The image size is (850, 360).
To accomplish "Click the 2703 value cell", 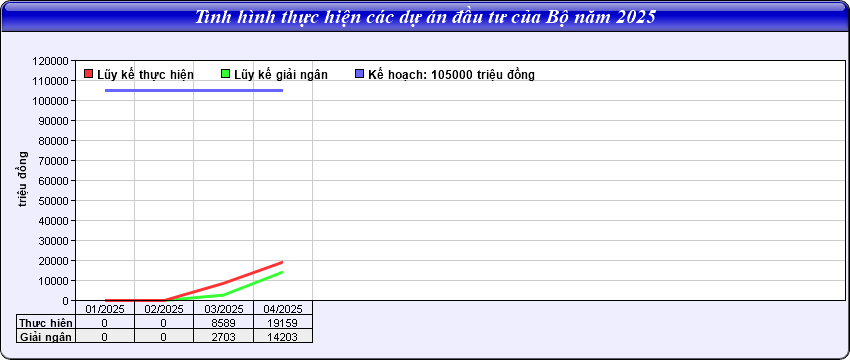I will [223, 336].
